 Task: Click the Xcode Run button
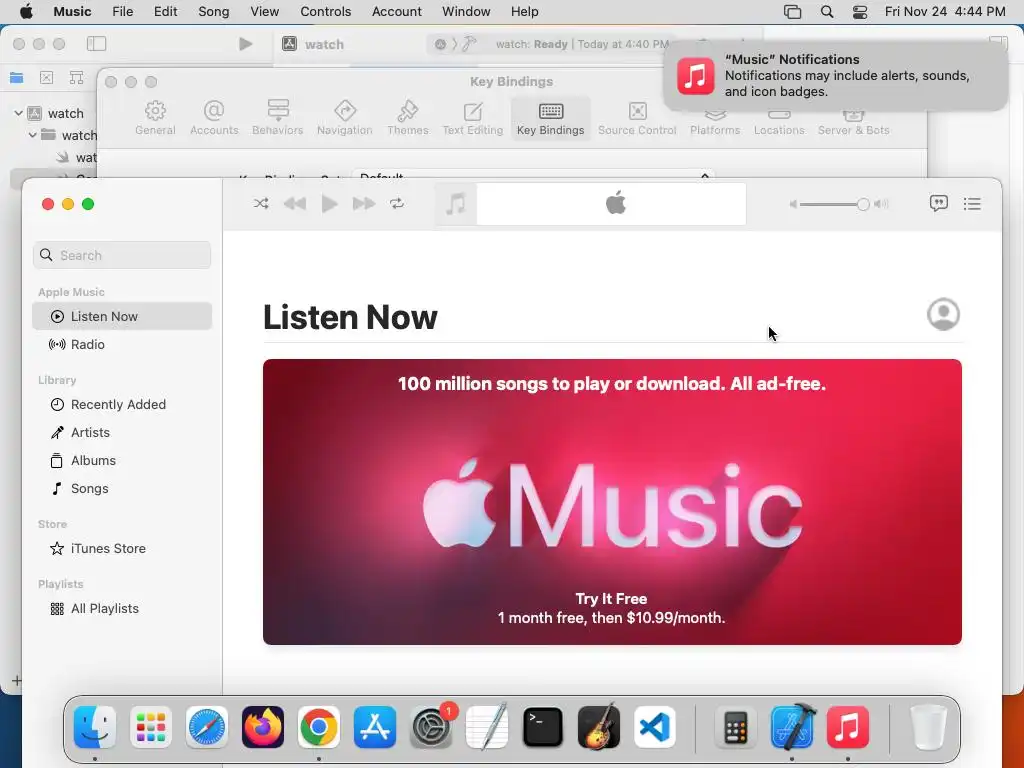pos(246,44)
